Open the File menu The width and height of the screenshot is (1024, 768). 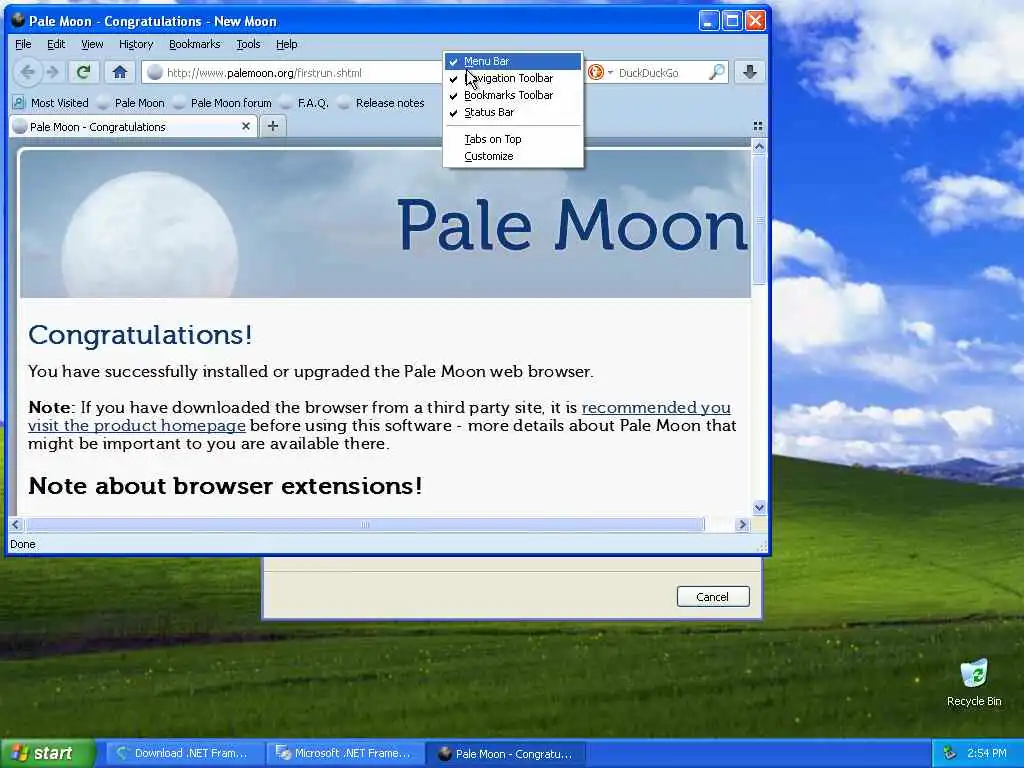23,44
